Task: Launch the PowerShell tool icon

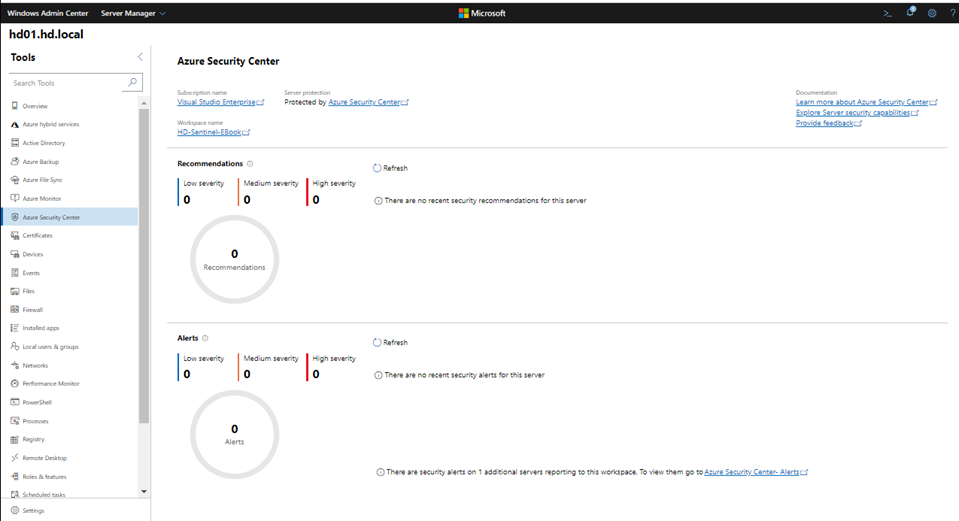Action: click(15, 402)
